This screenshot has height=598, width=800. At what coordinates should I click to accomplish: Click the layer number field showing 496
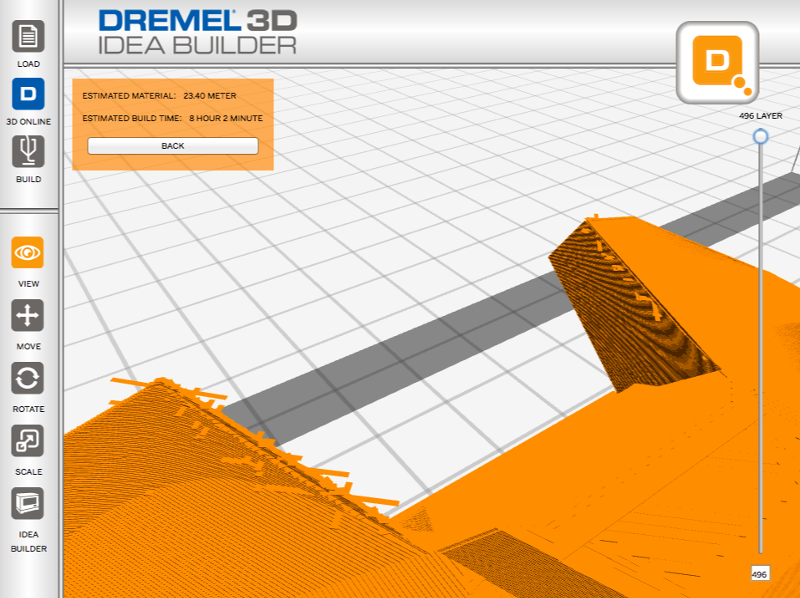click(760, 574)
